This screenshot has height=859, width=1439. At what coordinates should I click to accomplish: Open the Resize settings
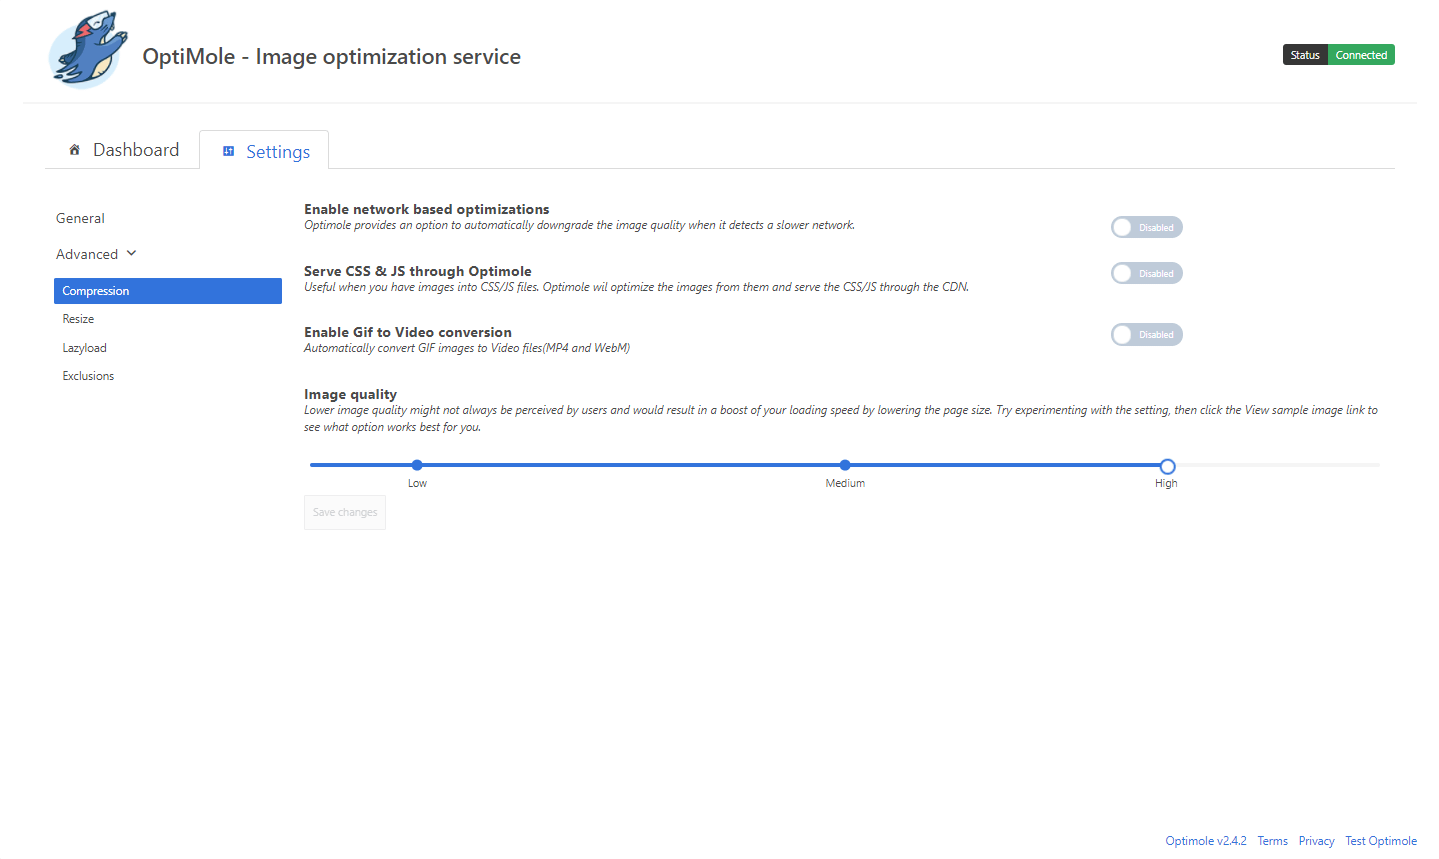point(78,319)
